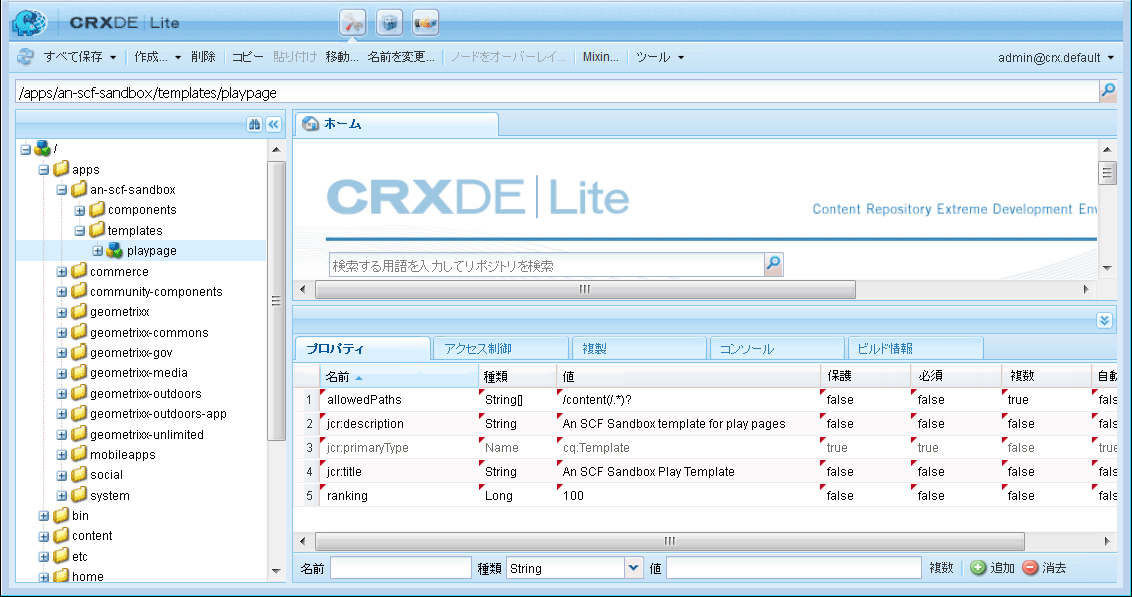The width and height of the screenshot is (1132, 597).
Task: Open the admin@crx.default user dropdown
Action: click(1055, 57)
